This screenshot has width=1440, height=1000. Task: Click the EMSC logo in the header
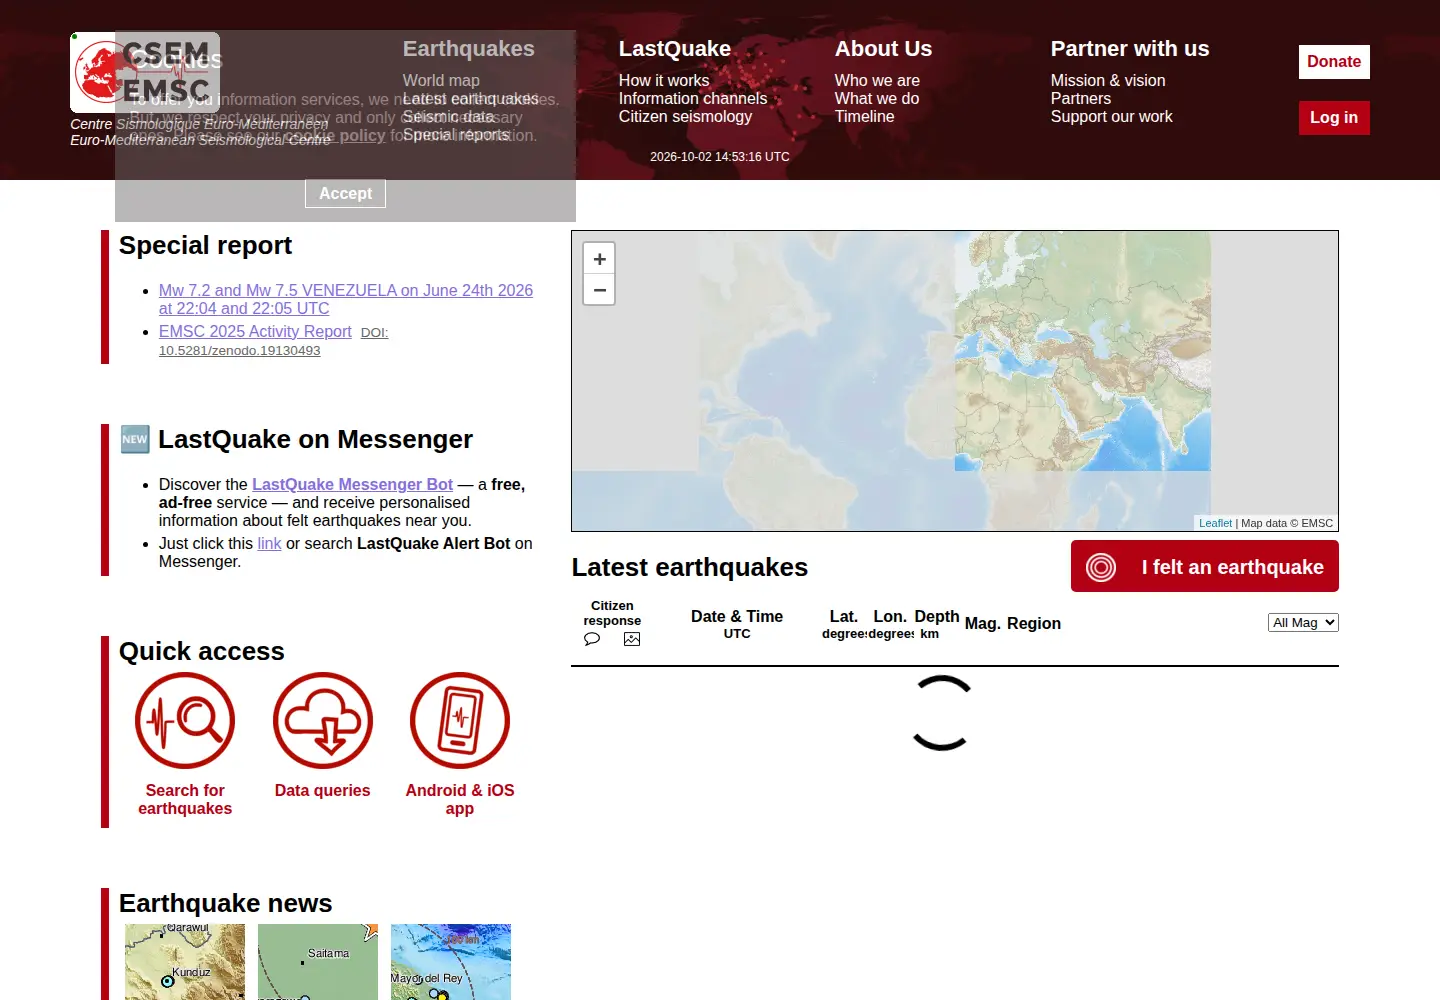pos(145,72)
